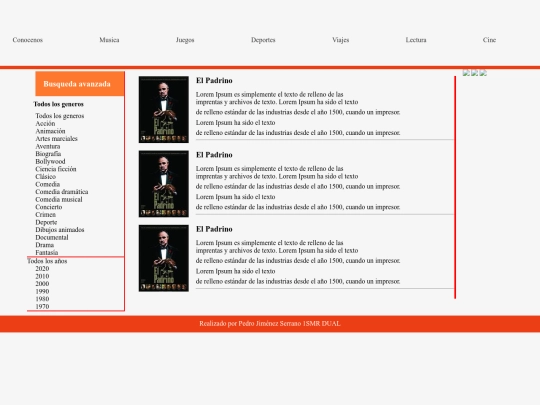540x405 pixels.
Task: Navigate to the Lectura section
Action: [416, 40]
